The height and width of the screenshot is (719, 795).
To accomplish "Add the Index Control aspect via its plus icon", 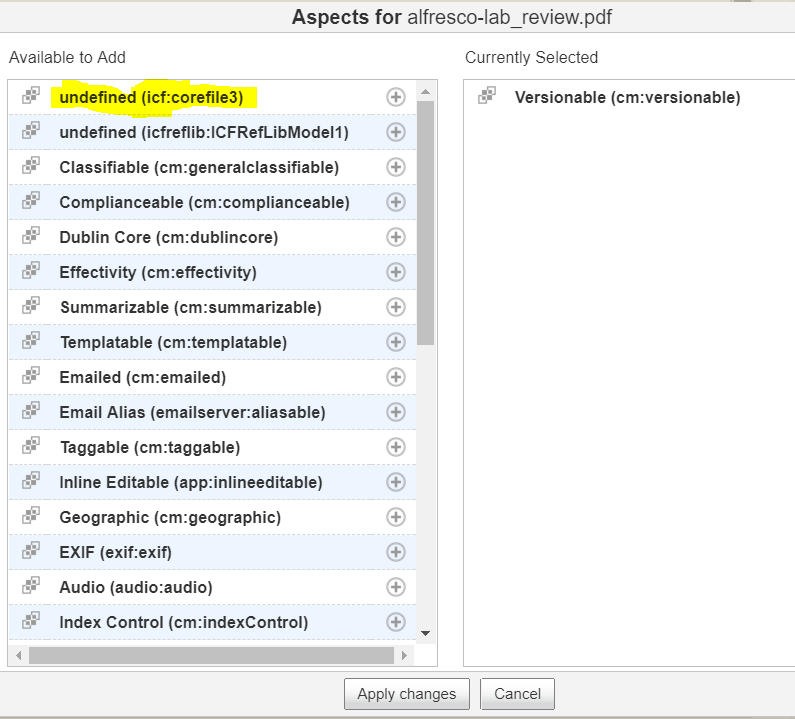I will [x=395, y=622].
